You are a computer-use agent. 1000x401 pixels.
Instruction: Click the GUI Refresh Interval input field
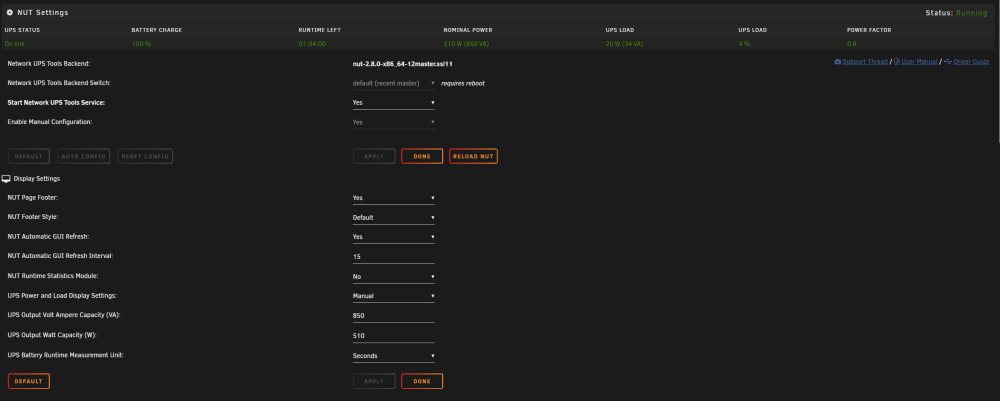pos(393,257)
